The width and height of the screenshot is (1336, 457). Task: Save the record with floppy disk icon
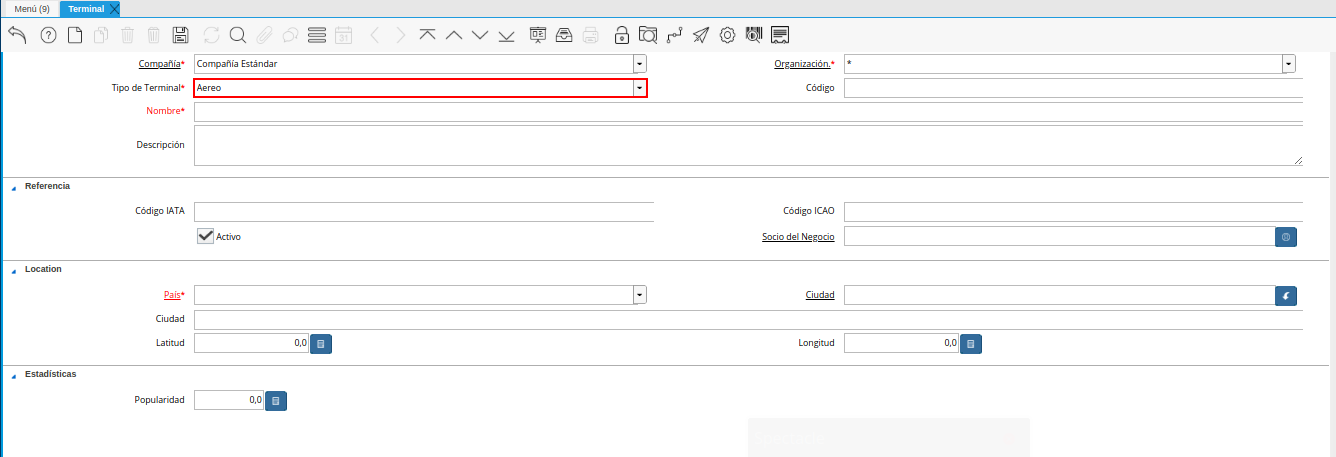tap(180, 35)
